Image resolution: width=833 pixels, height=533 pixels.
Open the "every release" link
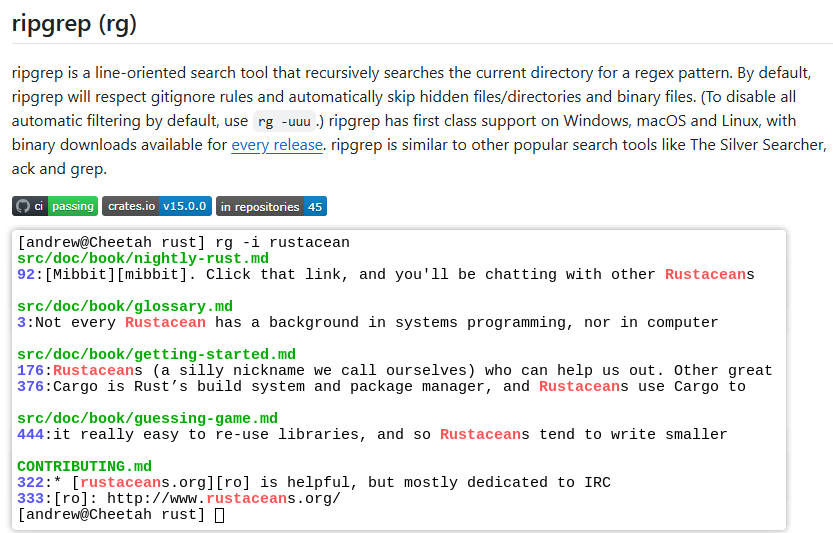coord(277,145)
